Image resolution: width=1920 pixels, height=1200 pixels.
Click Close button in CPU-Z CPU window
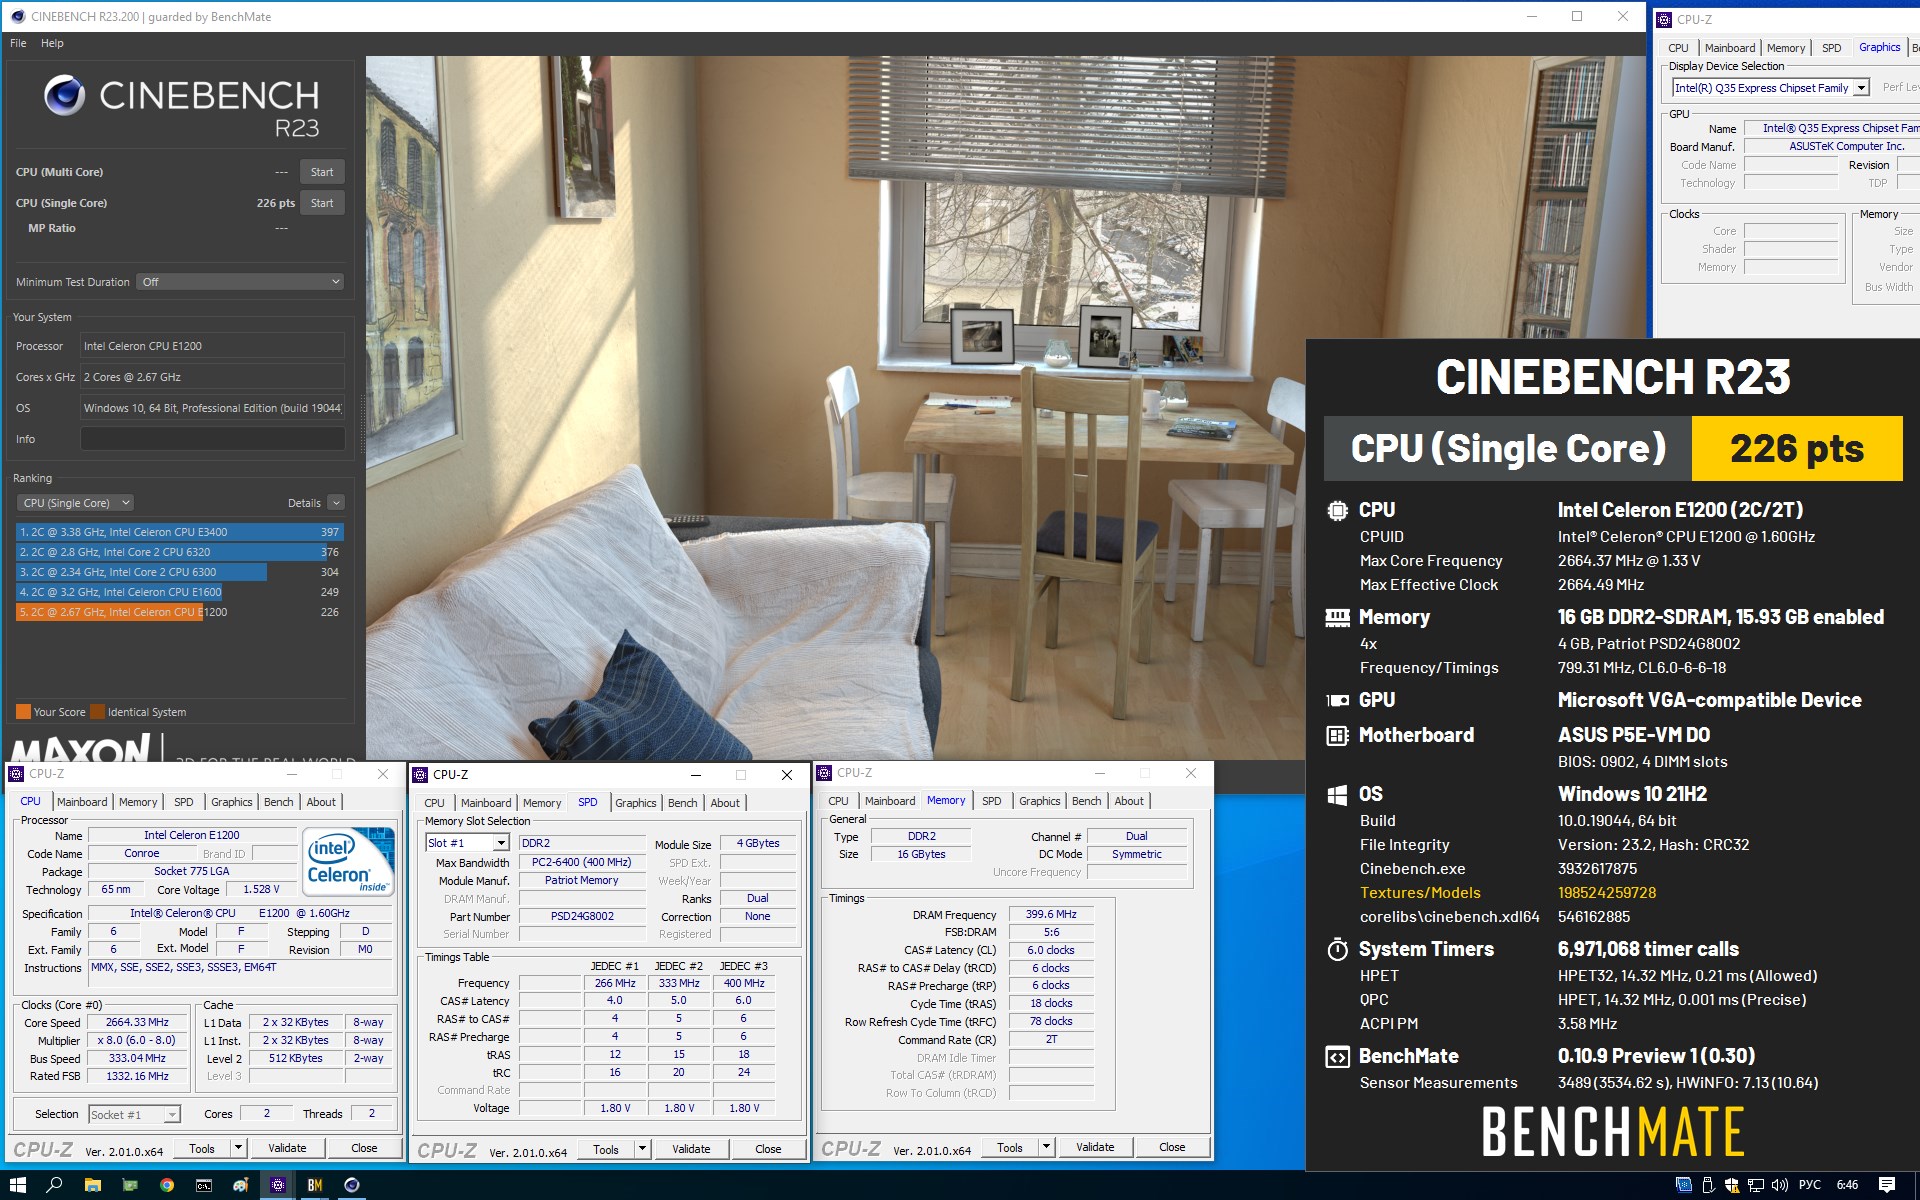coord(364,1148)
